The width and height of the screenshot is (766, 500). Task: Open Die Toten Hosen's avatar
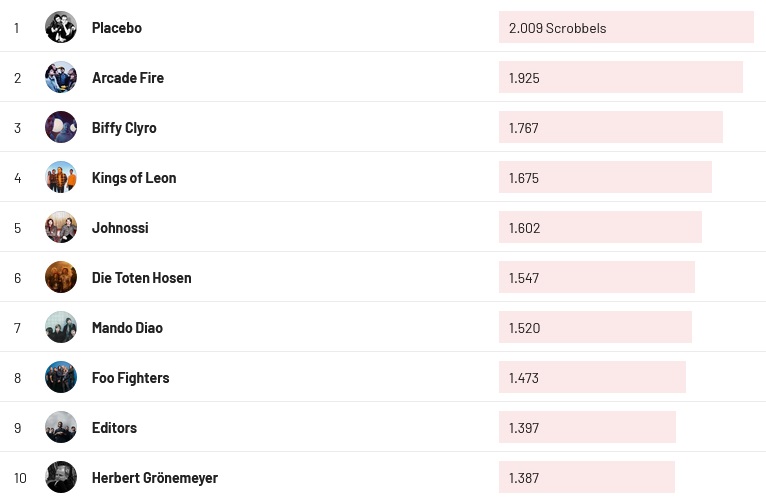(x=61, y=277)
